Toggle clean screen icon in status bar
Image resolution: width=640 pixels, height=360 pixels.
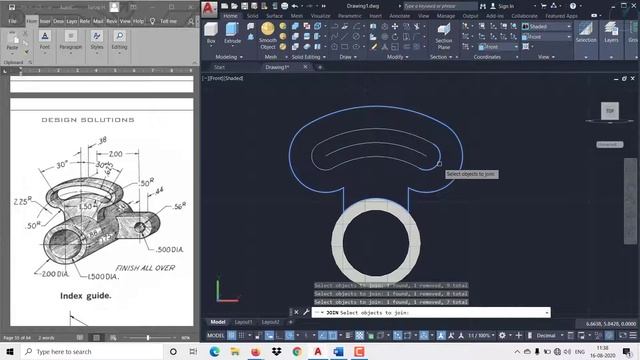pos(622,336)
